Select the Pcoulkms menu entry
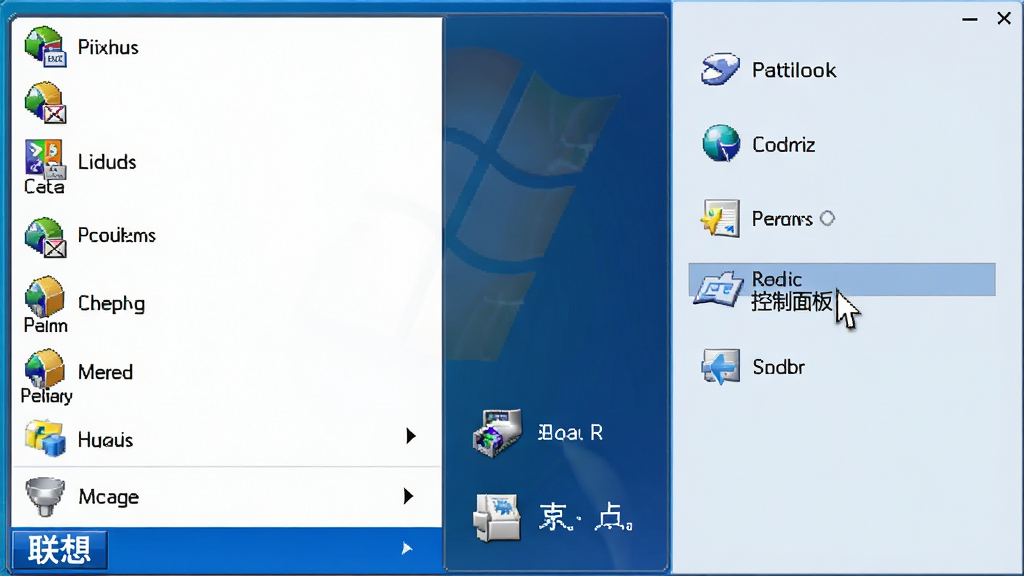Screen dimensions: 1024x576 [116, 235]
